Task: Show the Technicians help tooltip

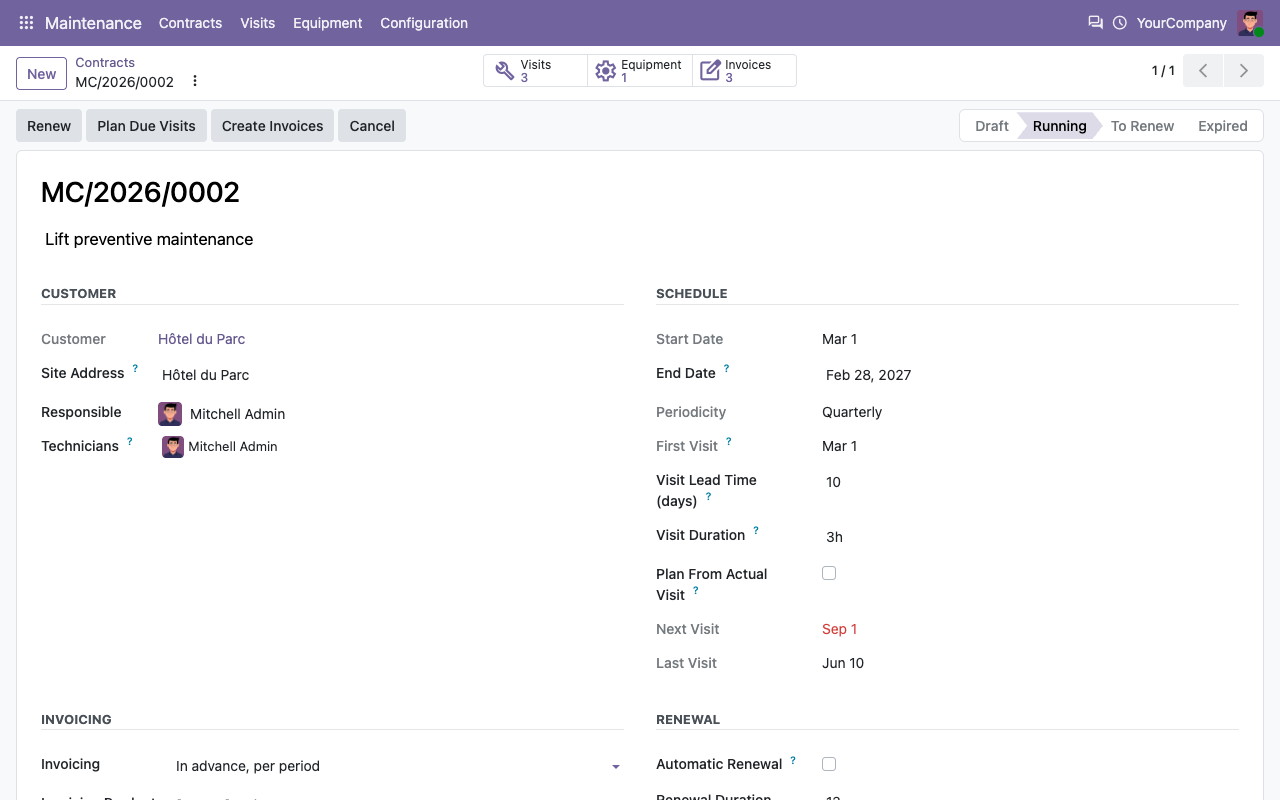Action: 129,442
